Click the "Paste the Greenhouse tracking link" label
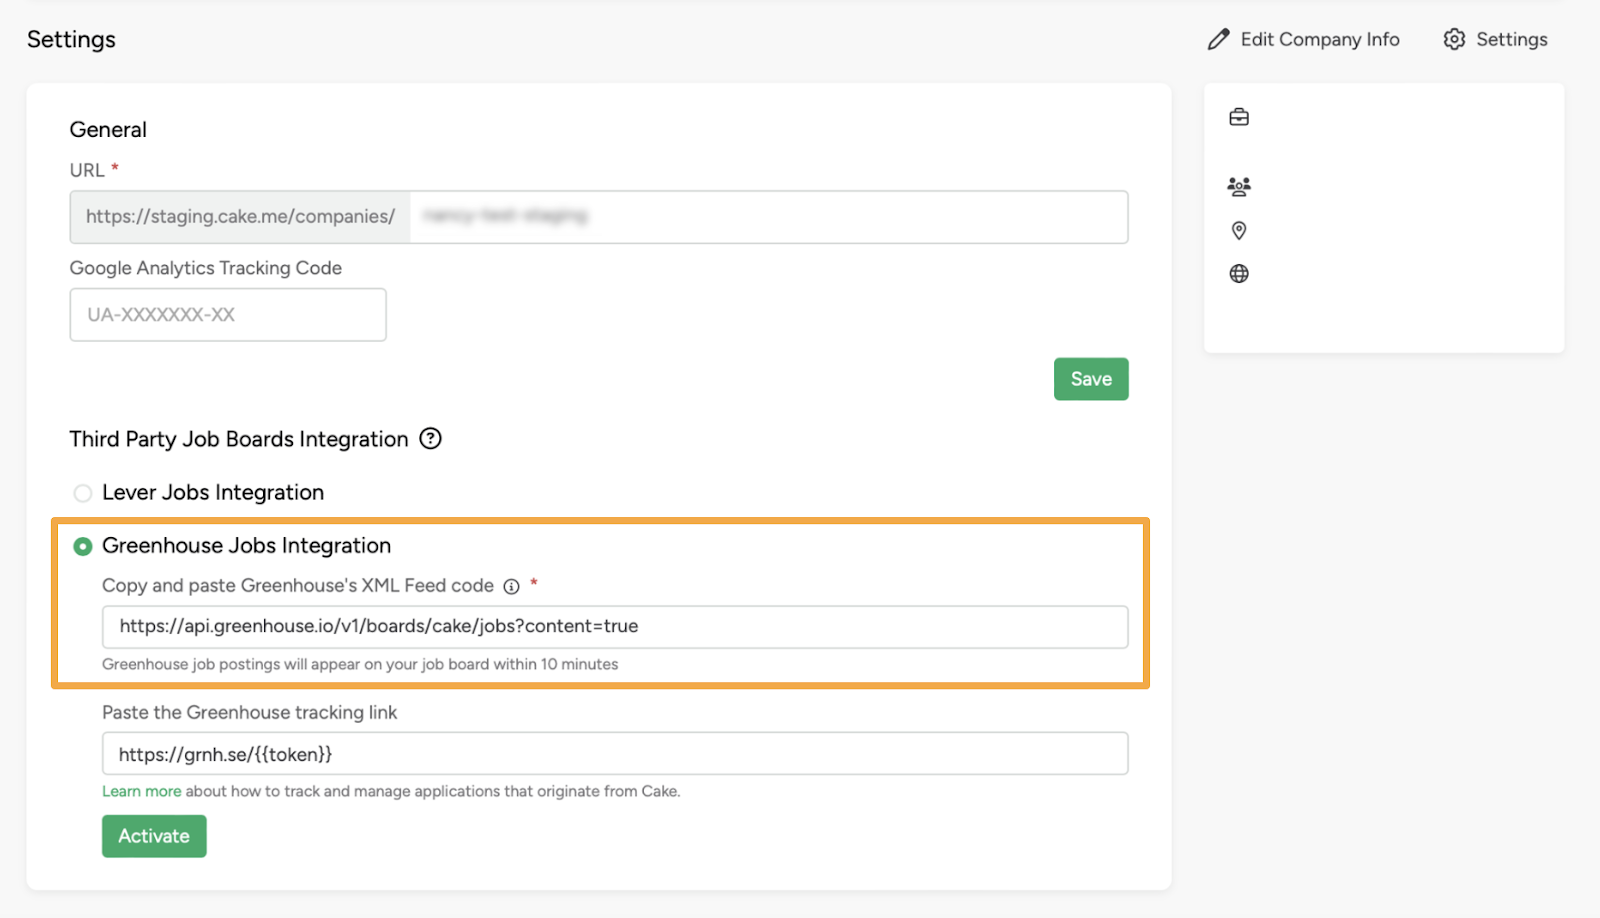1600x918 pixels. tap(250, 712)
